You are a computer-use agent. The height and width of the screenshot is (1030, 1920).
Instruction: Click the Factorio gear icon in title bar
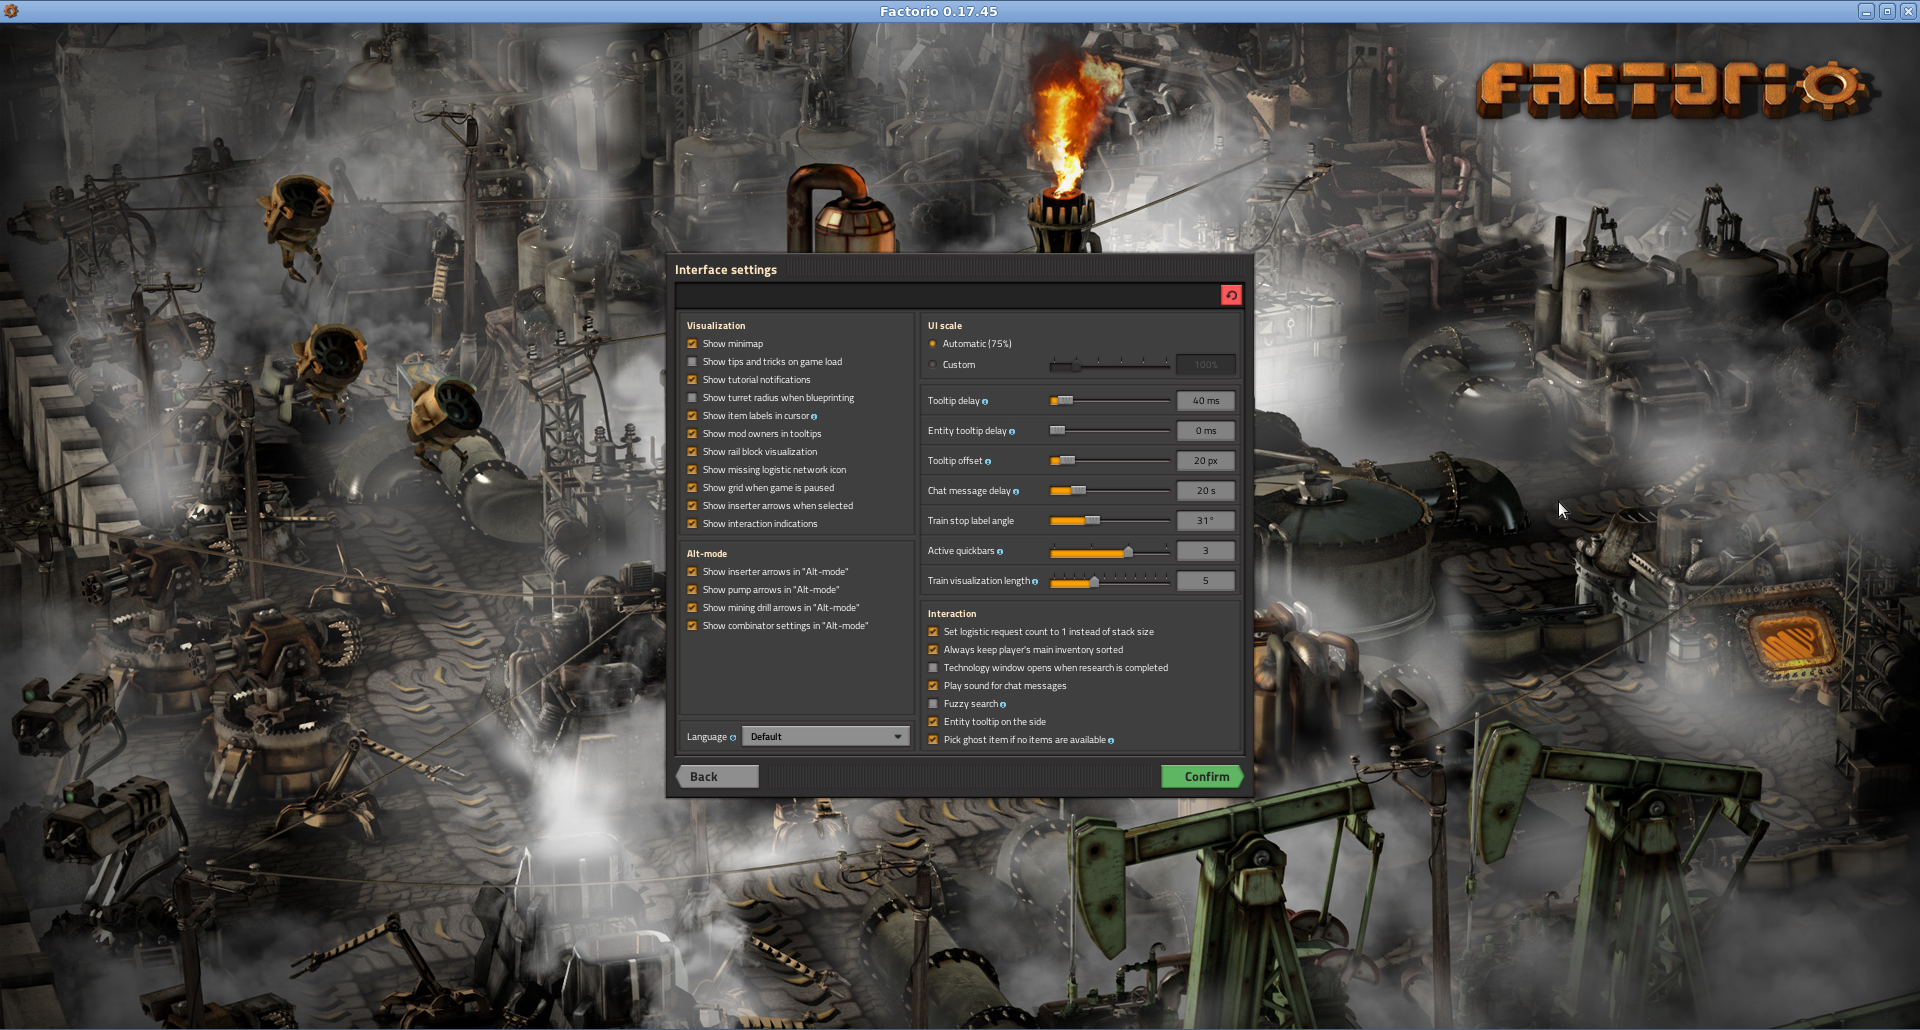tap(11, 11)
